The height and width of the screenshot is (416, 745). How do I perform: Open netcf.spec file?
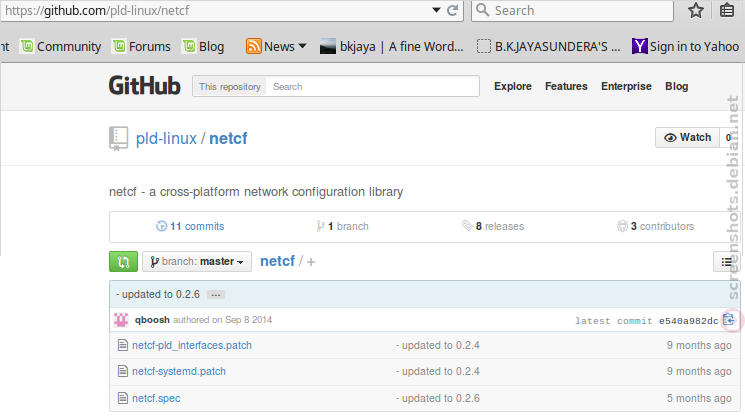(156, 398)
